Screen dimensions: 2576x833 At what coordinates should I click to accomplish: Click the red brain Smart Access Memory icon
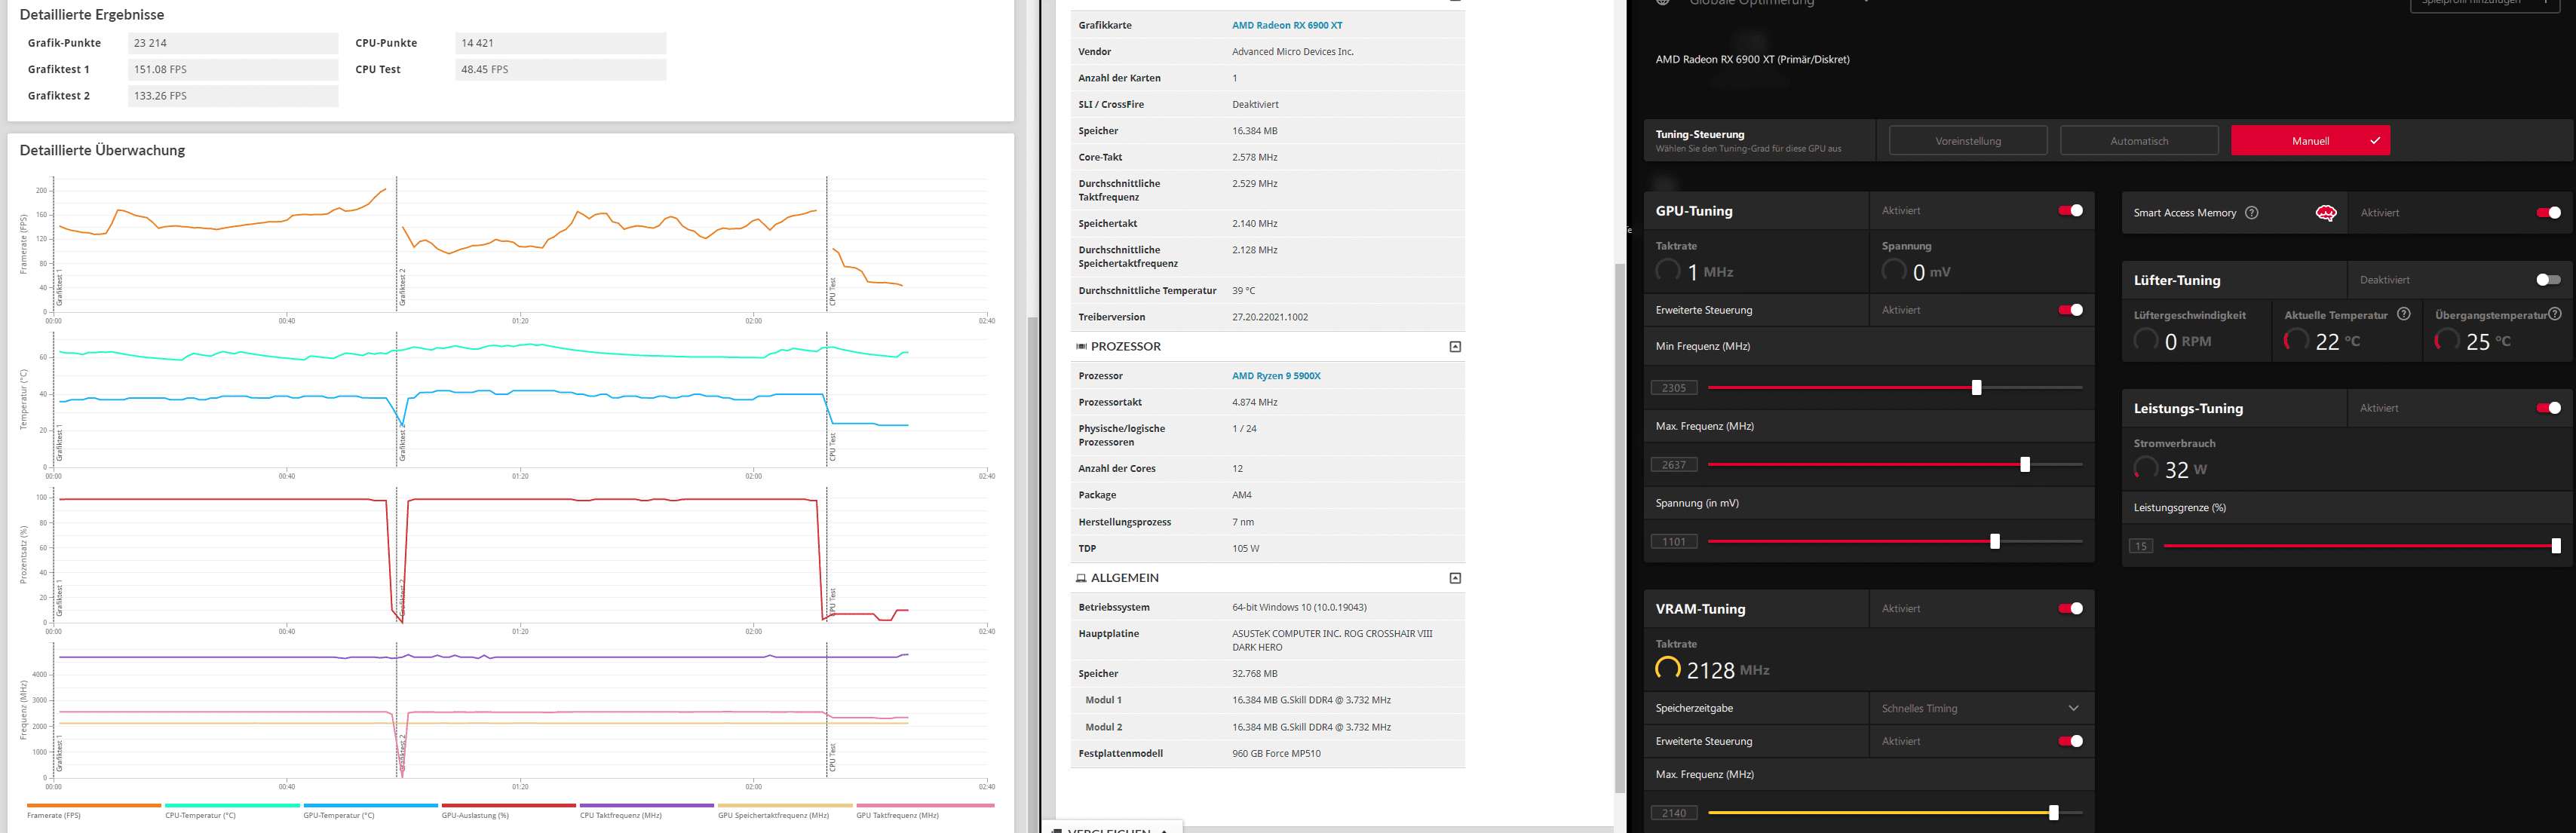[2326, 213]
